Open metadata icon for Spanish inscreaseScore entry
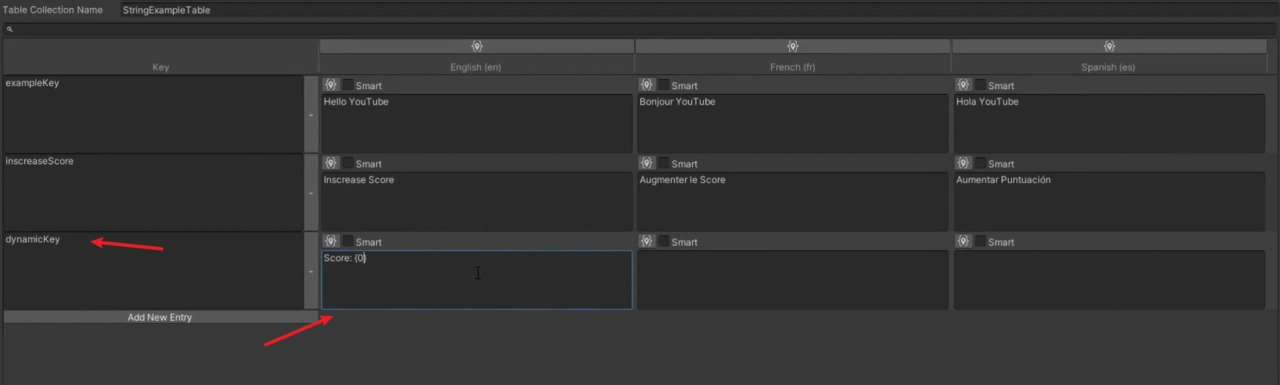 [x=964, y=163]
